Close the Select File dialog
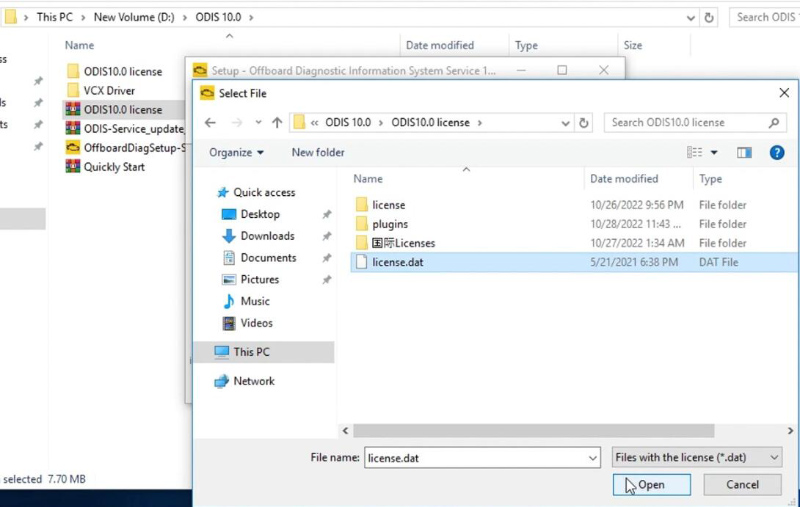800x507 pixels. pos(784,93)
